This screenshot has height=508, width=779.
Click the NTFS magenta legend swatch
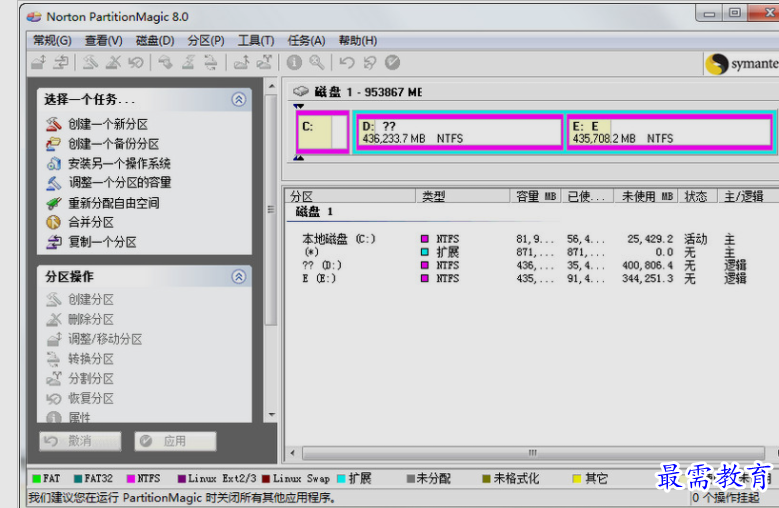[x=131, y=479]
